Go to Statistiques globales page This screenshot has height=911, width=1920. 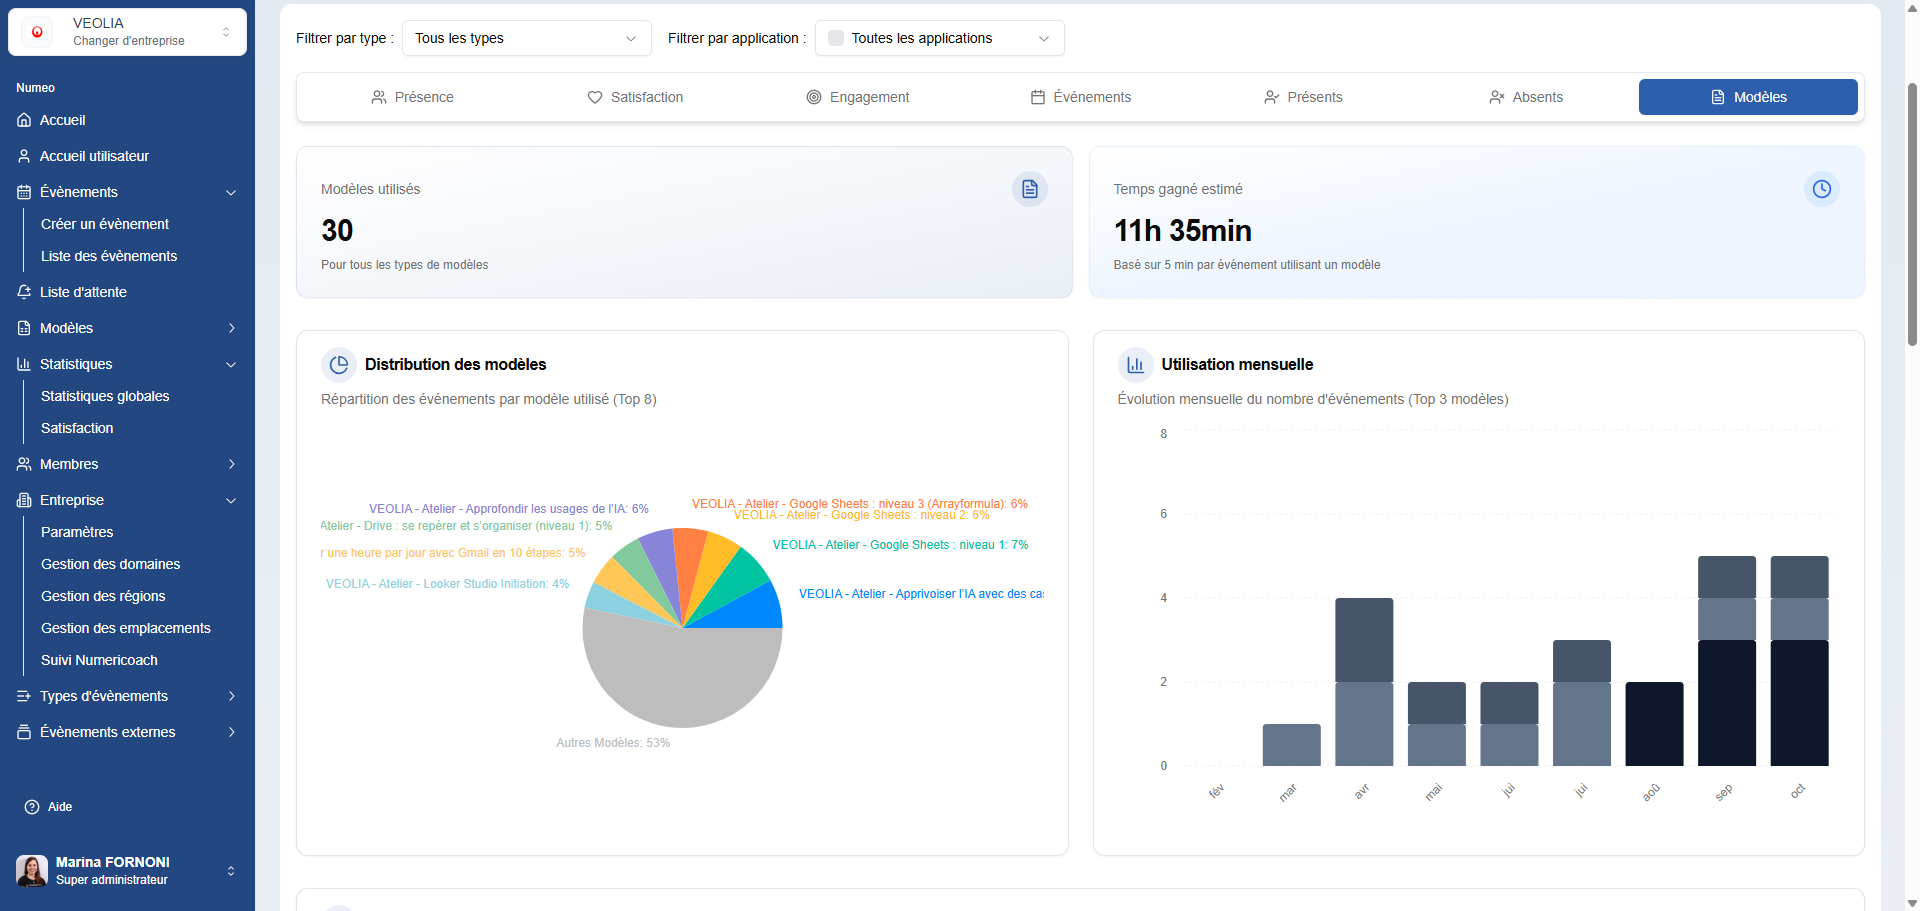[x=105, y=396]
